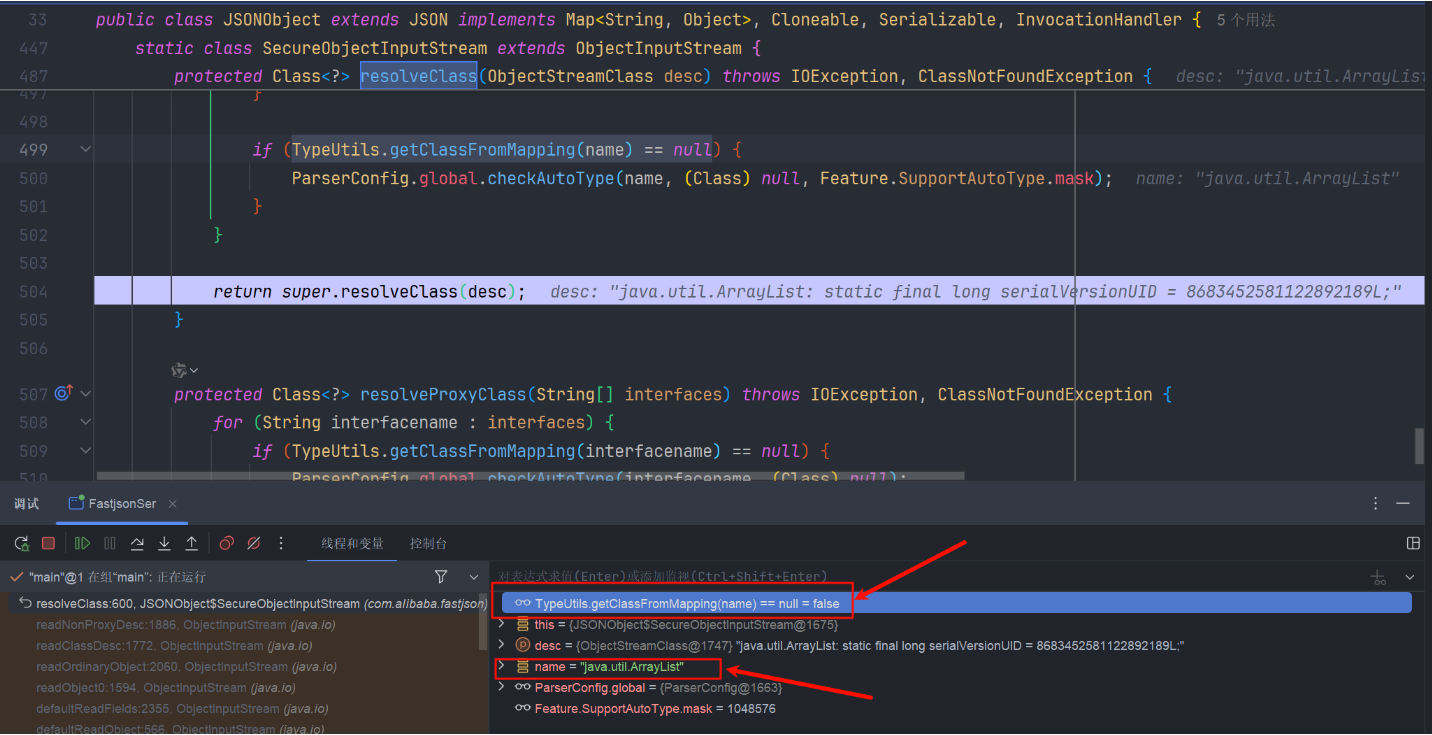
Task: Expand the 'desc' variable node
Action: click(x=502, y=646)
